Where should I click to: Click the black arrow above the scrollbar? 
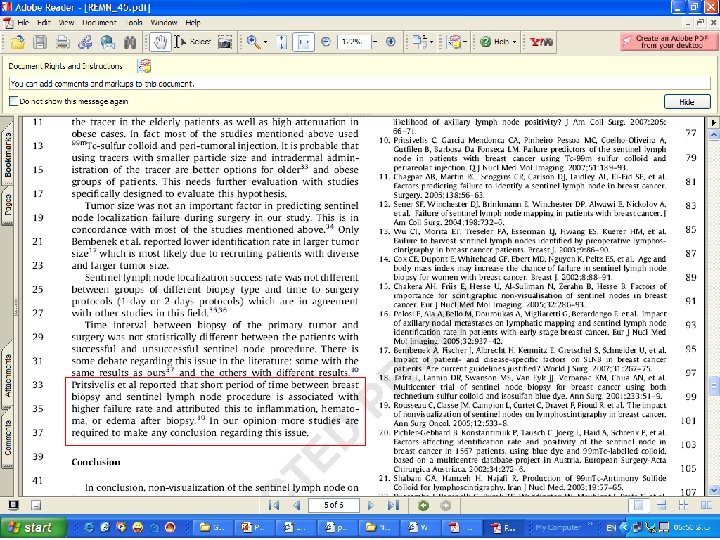pos(714,123)
